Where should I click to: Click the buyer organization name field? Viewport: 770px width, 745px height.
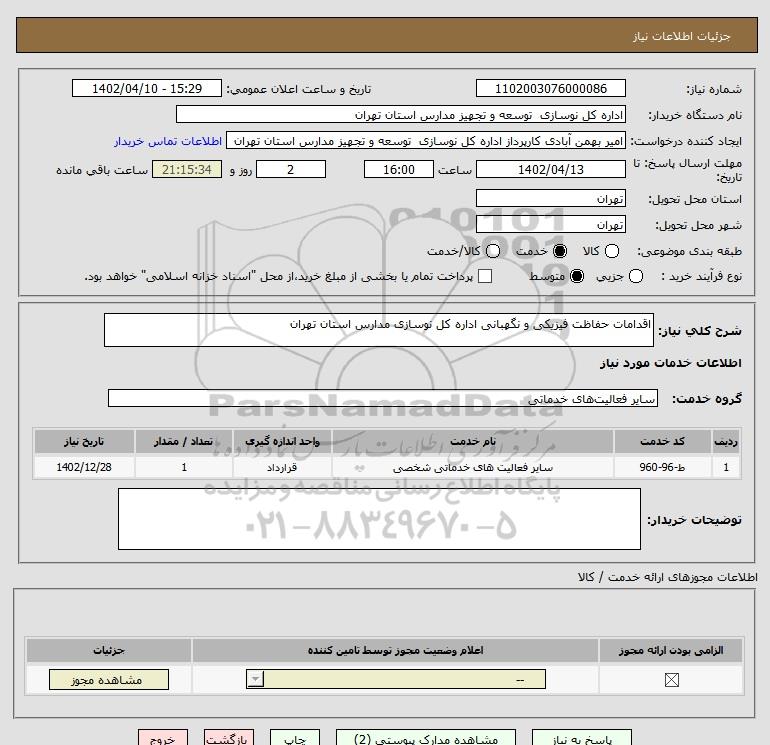[x=401, y=115]
